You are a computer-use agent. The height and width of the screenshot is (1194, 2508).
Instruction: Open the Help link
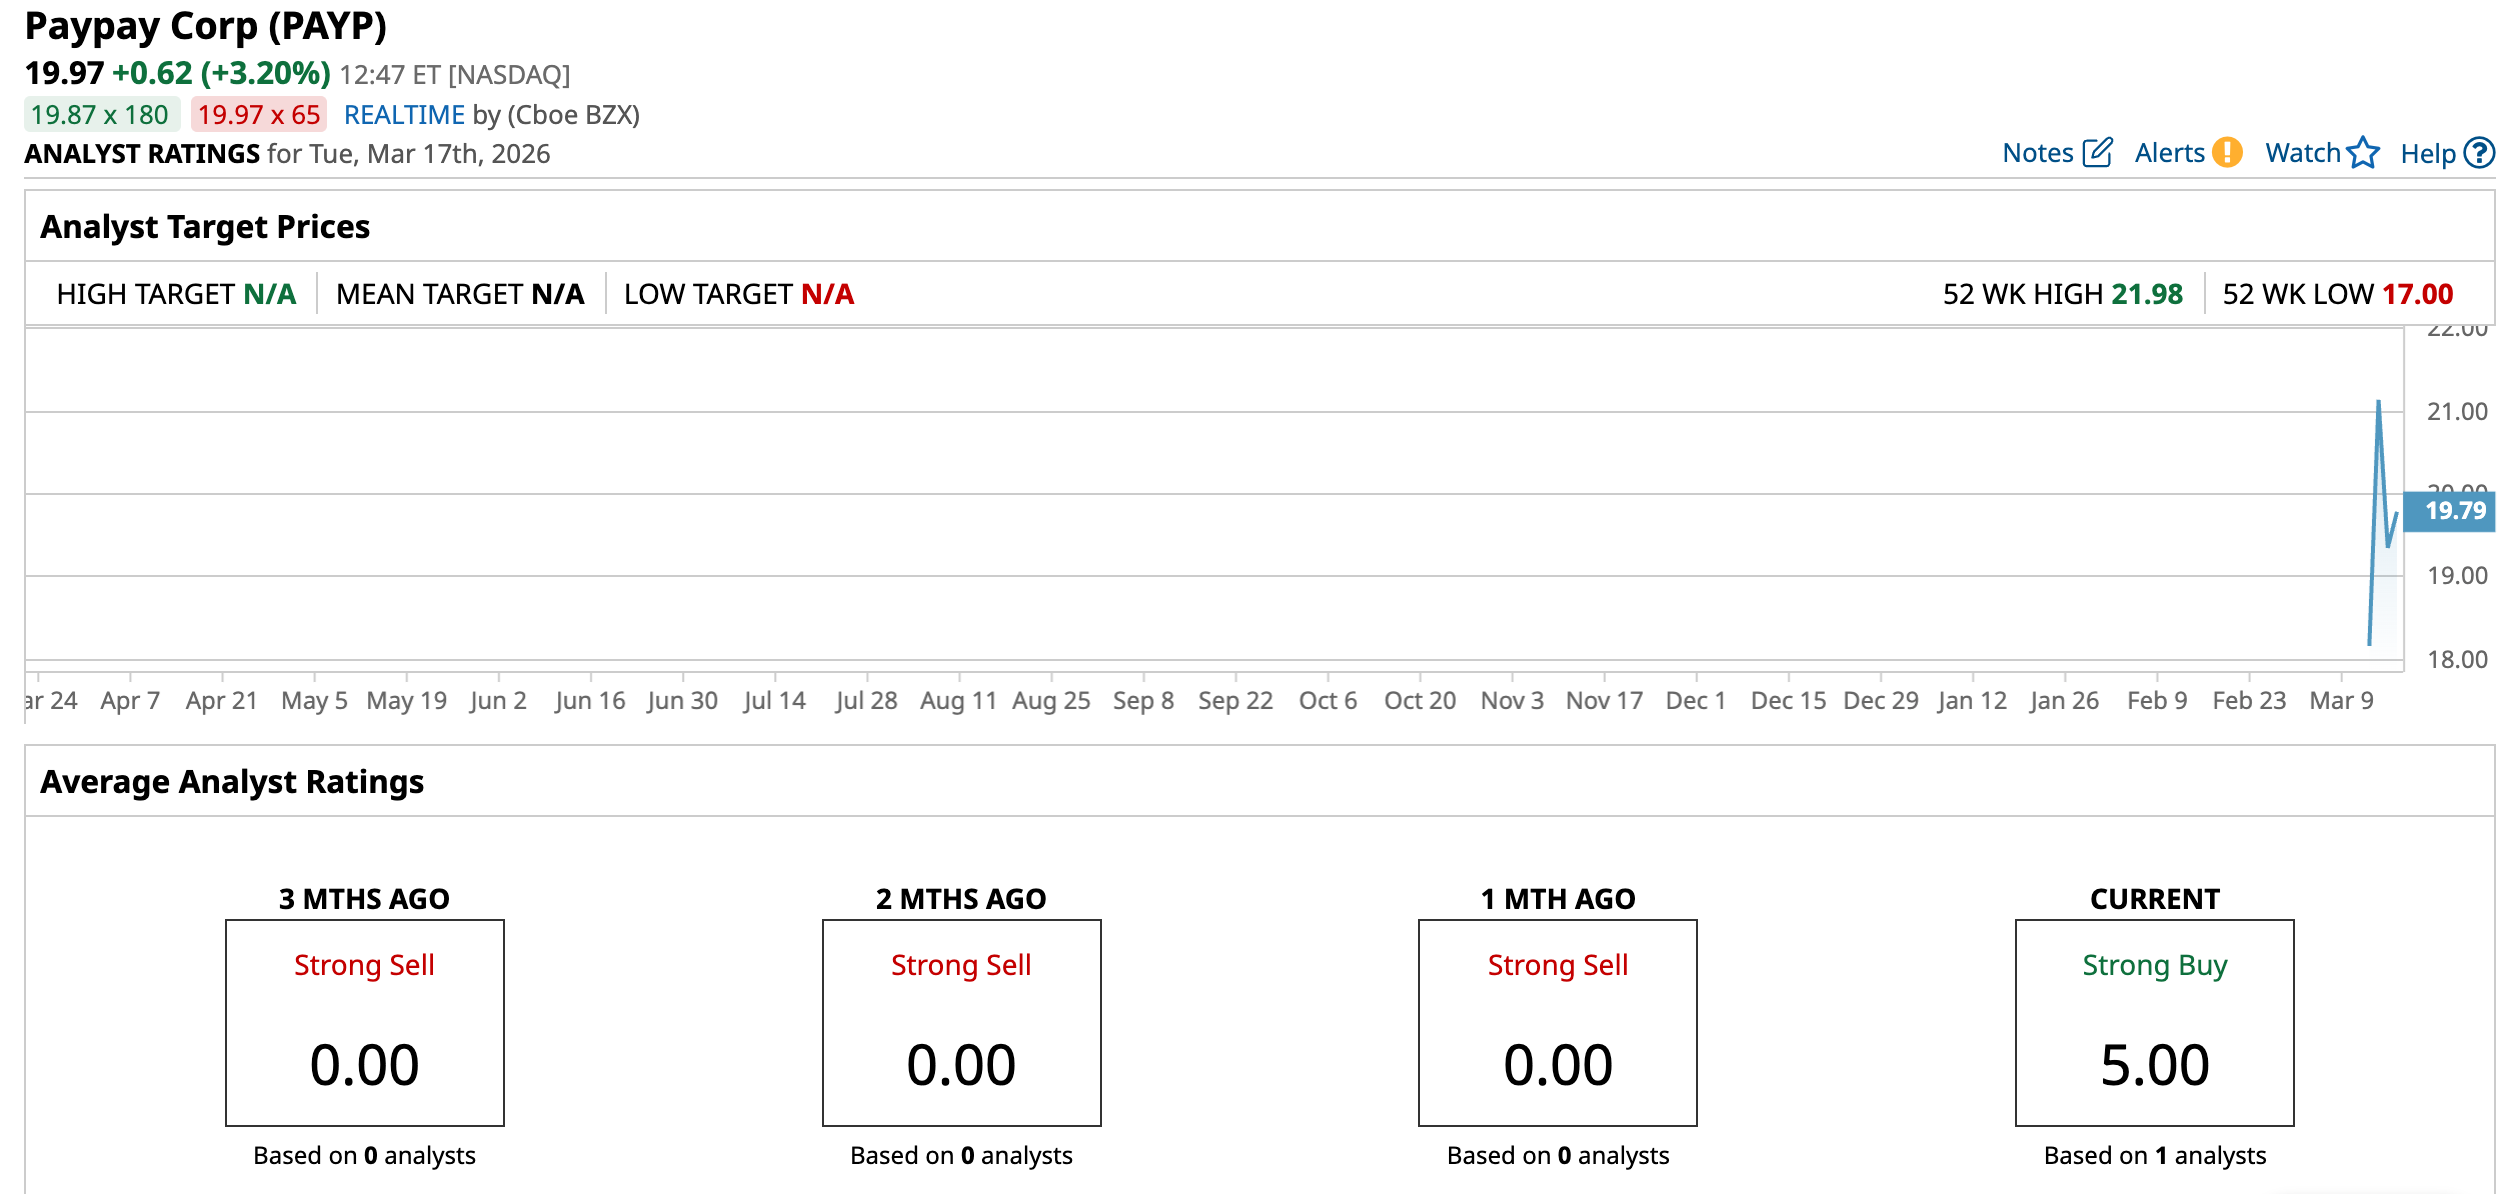click(2427, 154)
